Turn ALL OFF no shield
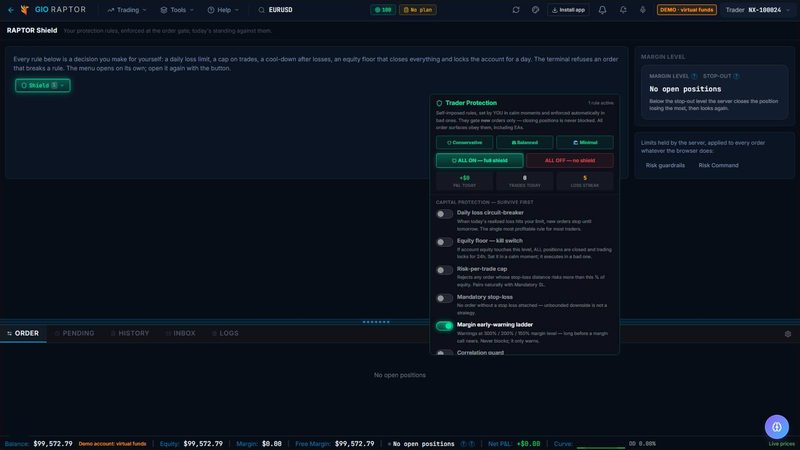This screenshot has height=450, width=800. [x=570, y=160]
